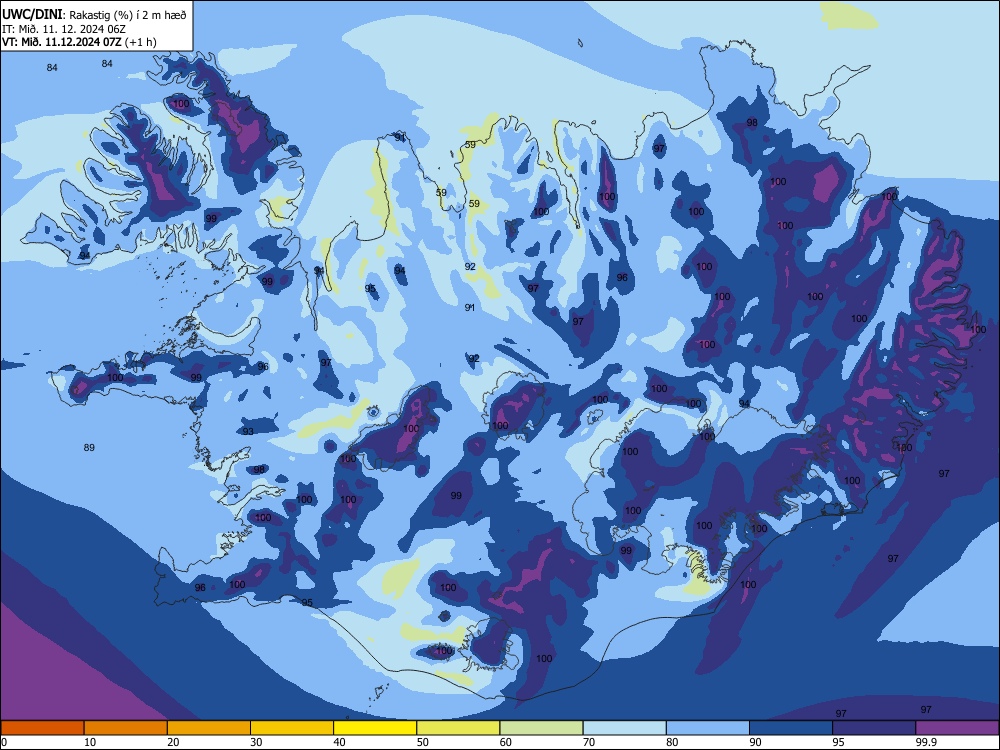Click the '89' humidity value over the ocean
This screenshot has width=1000, height=750.
[89, 448]
